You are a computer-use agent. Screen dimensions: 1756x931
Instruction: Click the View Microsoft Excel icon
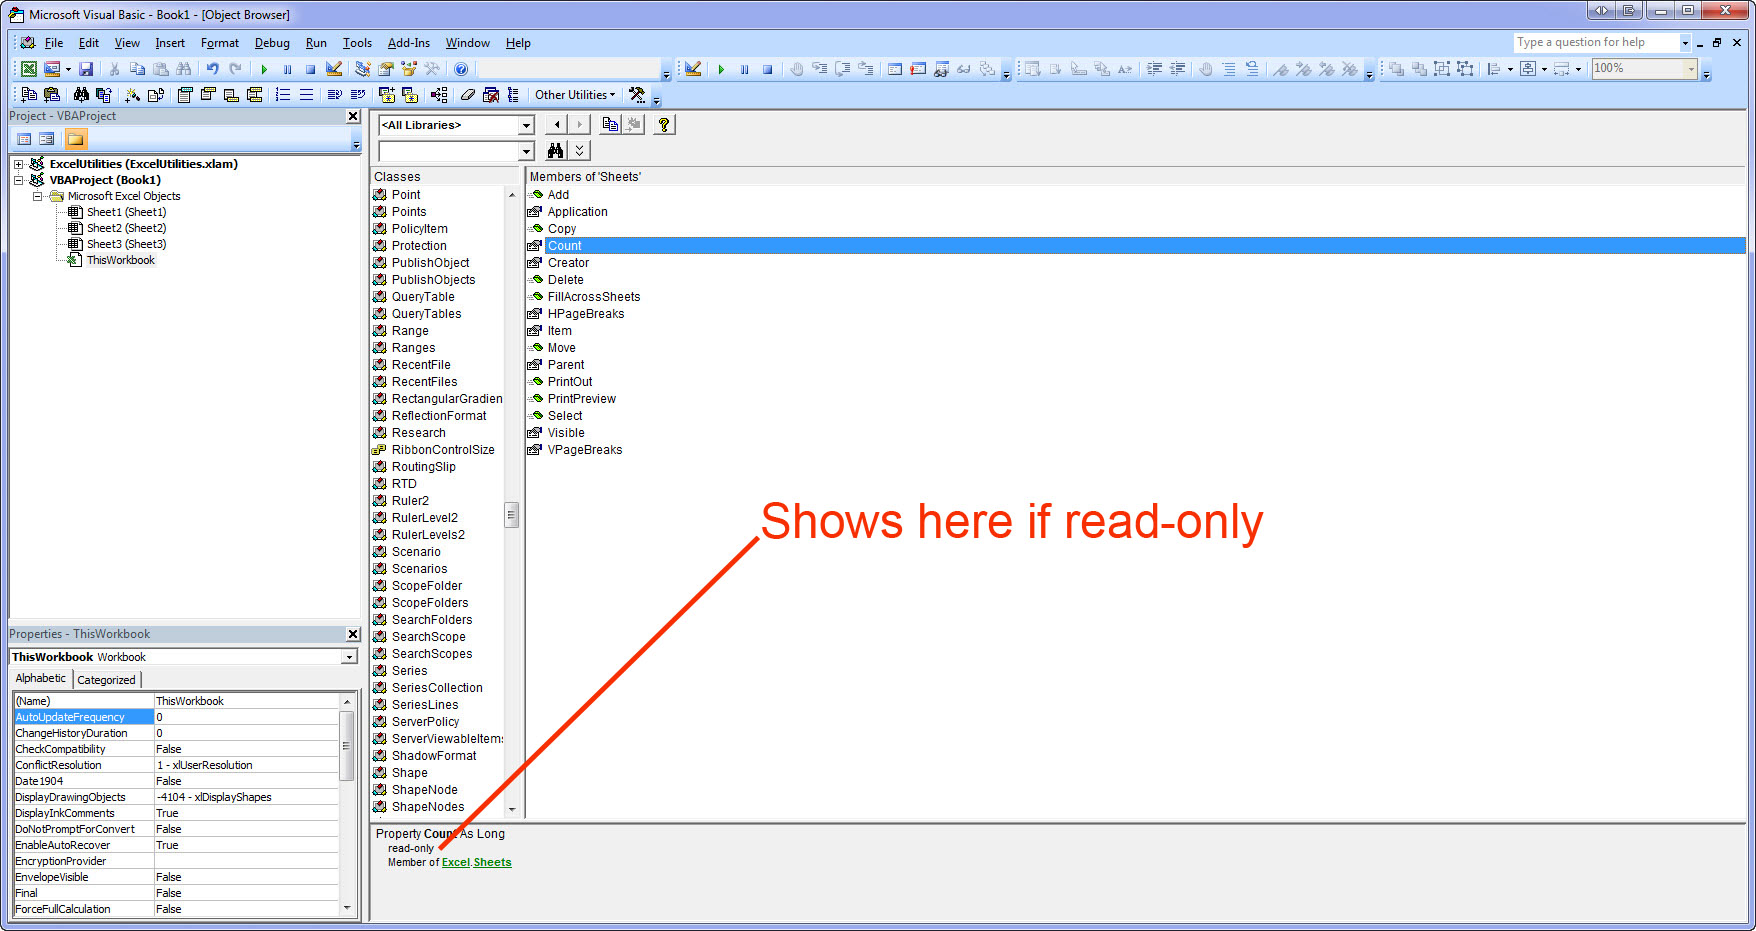click(29, 69)
